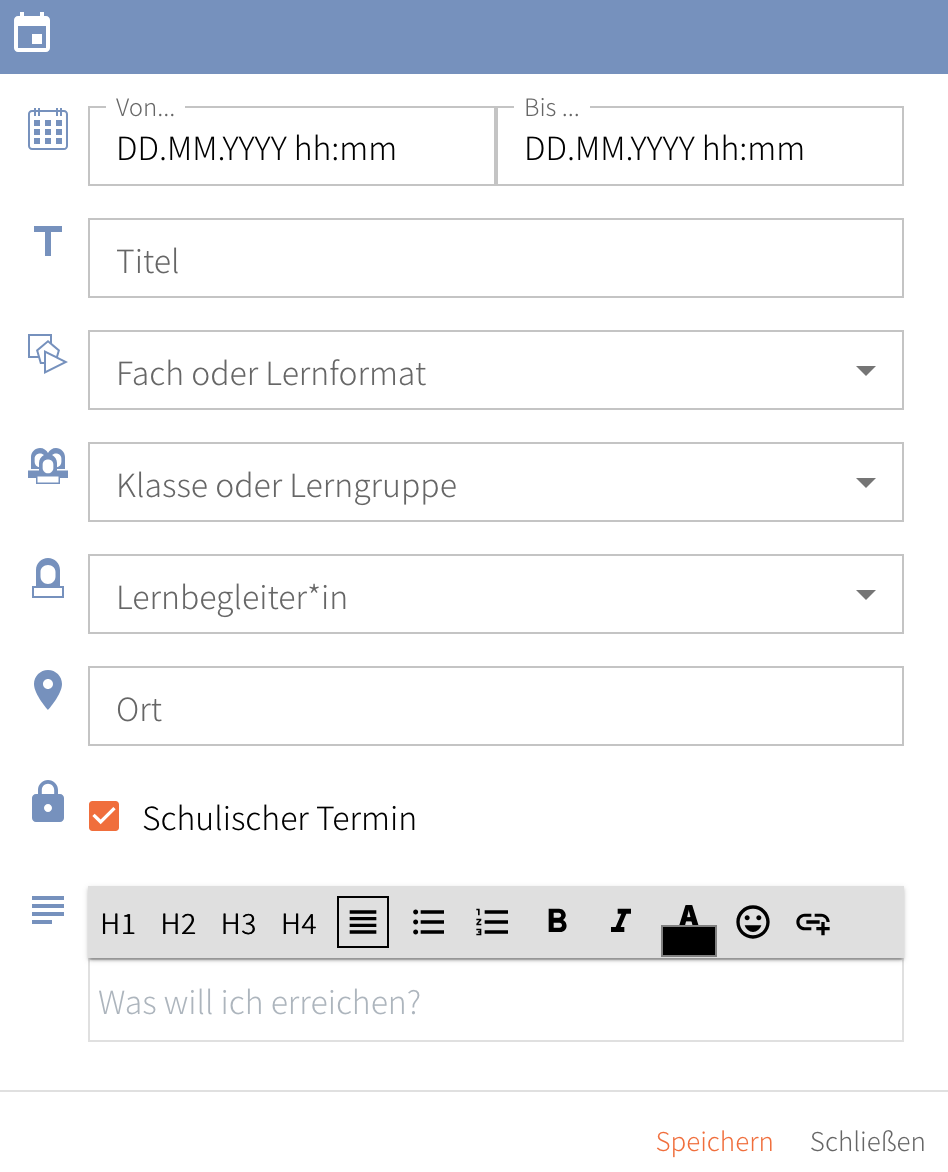Click the Titel input field
Screen dimensions: 948x1172
point(495,260)
